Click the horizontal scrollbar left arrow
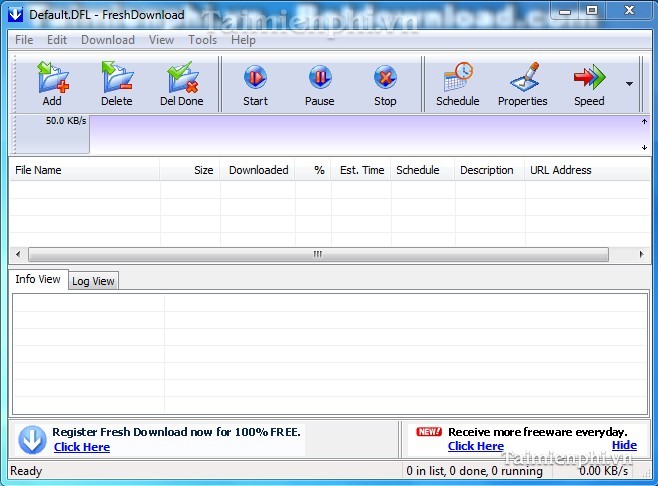The width and height of the screenshot is (658, 486). click(x=18, y=254)
